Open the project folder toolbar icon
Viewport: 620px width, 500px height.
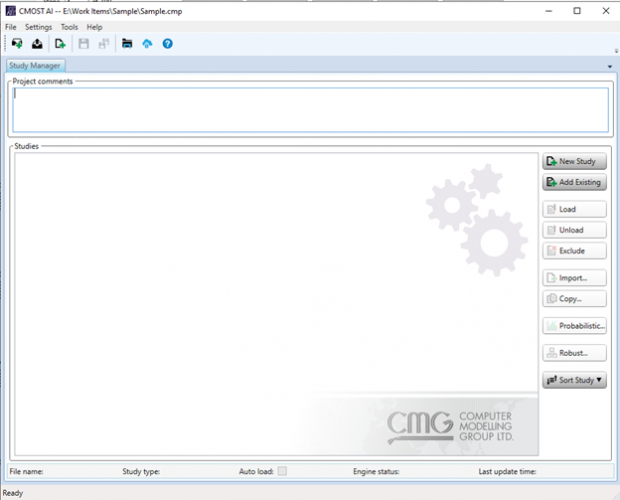click(x=127, y=43)
